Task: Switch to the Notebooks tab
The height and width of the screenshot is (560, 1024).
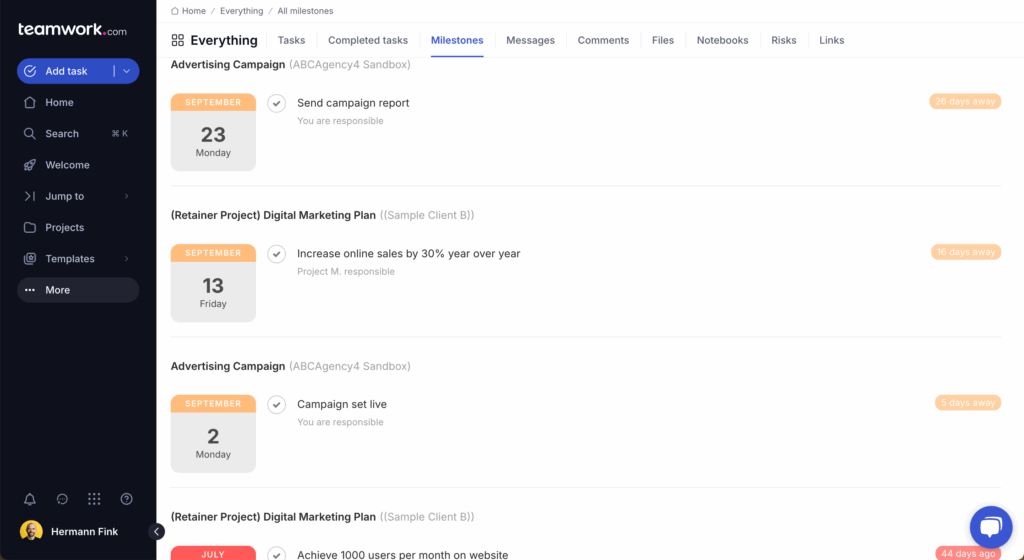Action: pos(722,40)
